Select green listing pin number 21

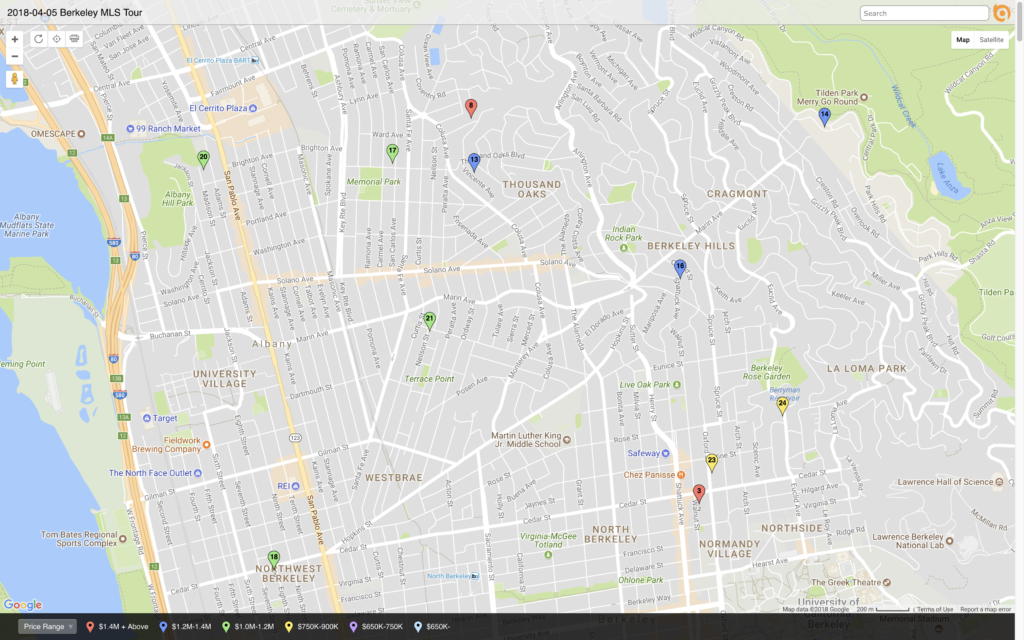(429, 321)
